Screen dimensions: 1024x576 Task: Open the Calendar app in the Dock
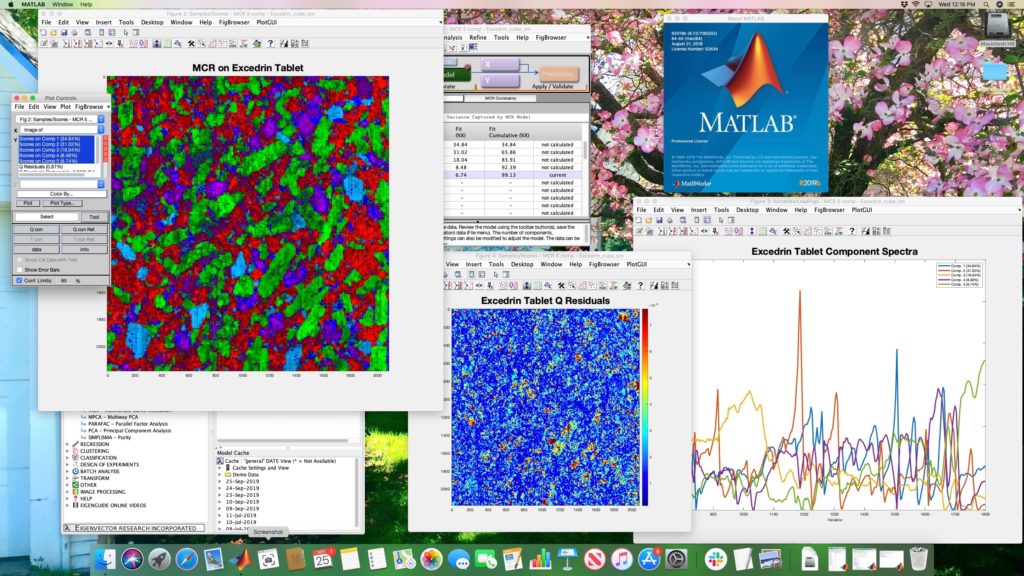pos(323,559)
